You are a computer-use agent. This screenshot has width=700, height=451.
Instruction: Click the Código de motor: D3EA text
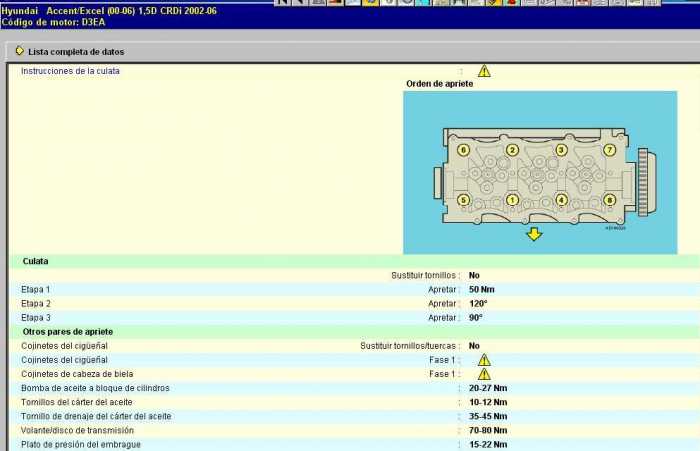(x=54, y=22)
